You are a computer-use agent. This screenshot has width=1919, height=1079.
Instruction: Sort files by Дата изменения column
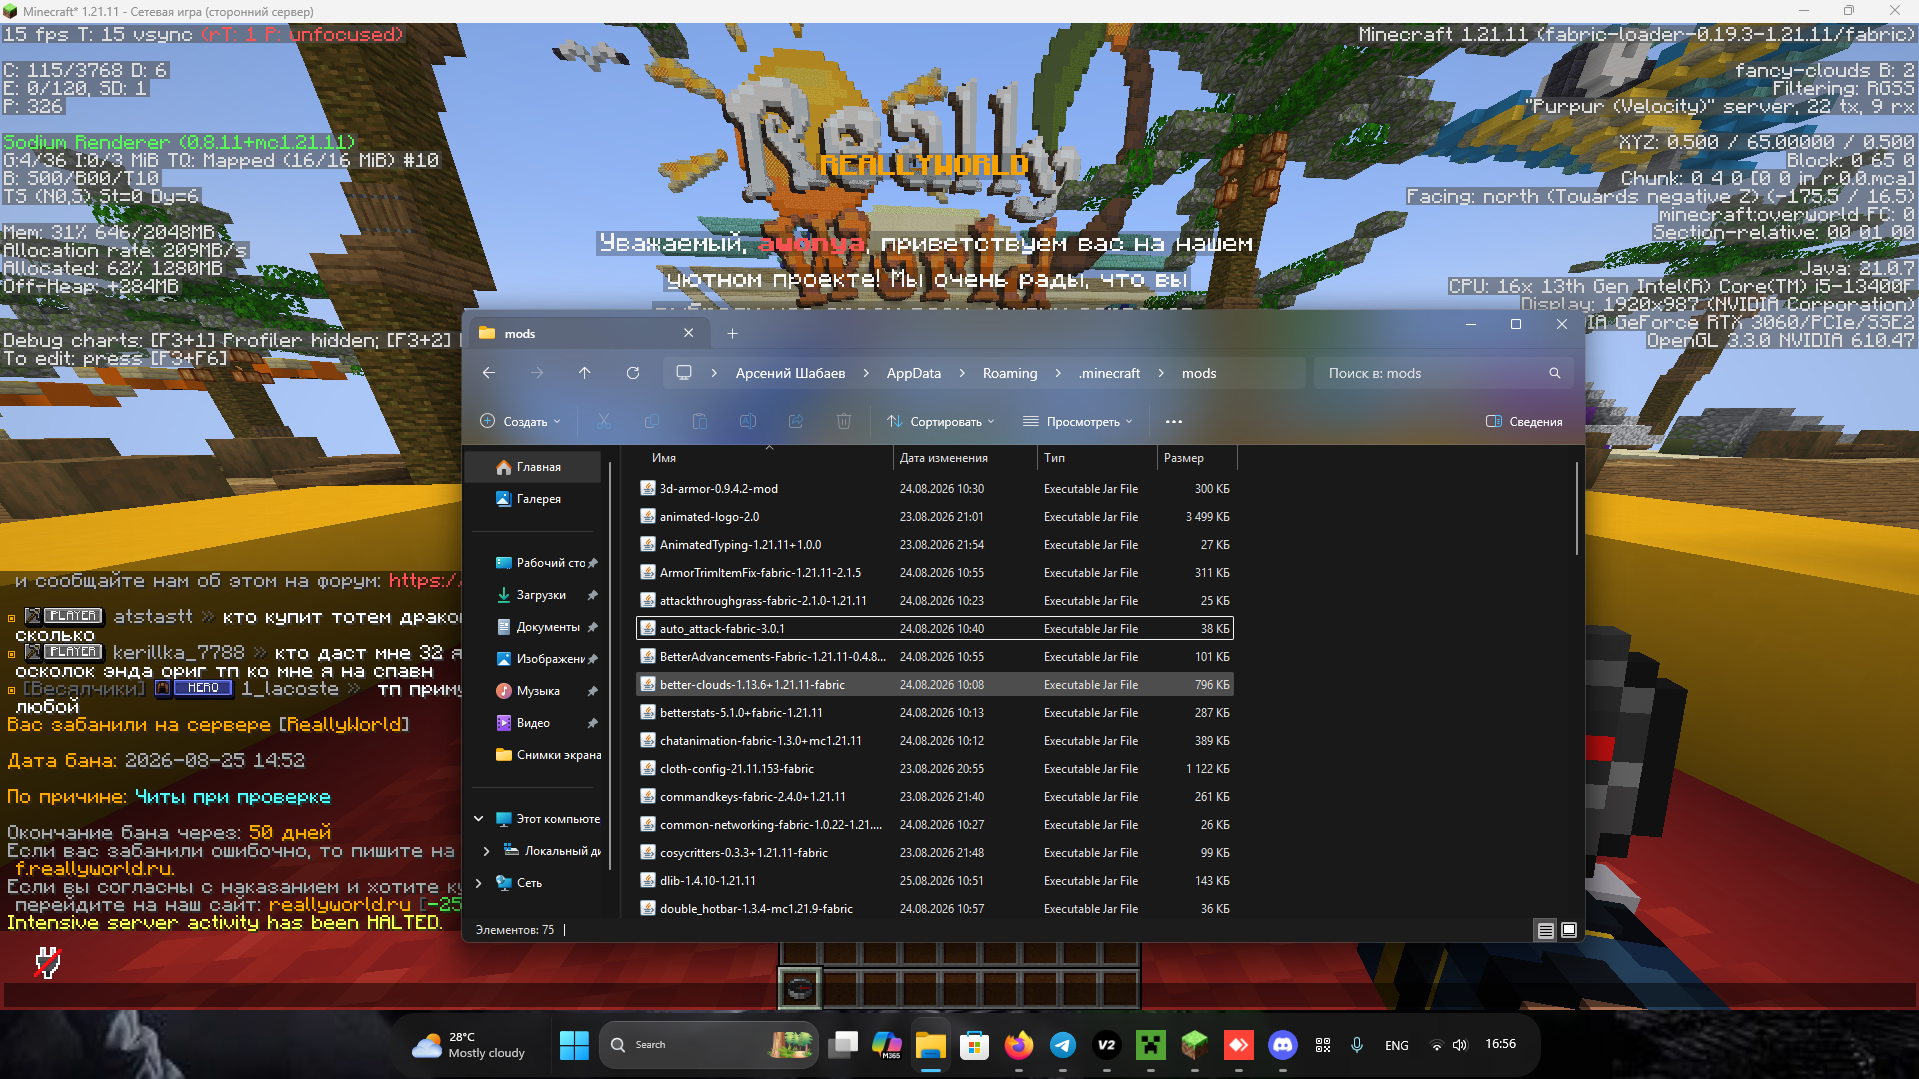pyautogui.click(x=965, y=458)
